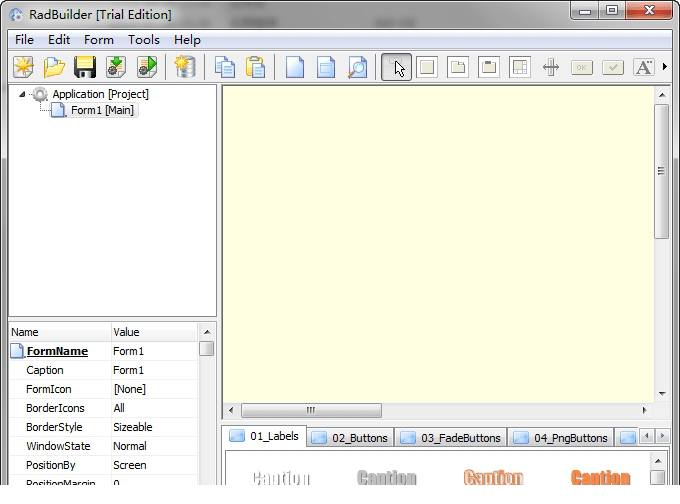
Task: Click the Caption property value field
Action: 155,370
